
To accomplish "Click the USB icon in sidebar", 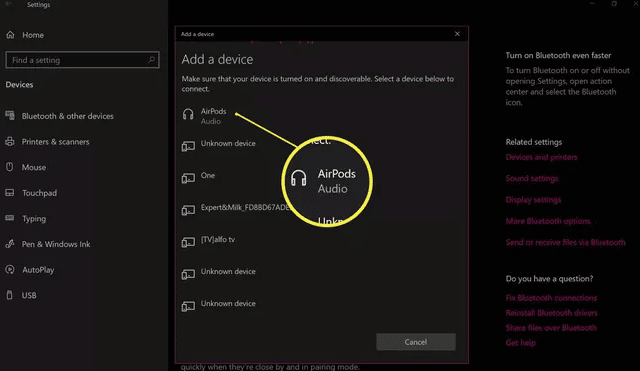I will (x=10, y=295).
